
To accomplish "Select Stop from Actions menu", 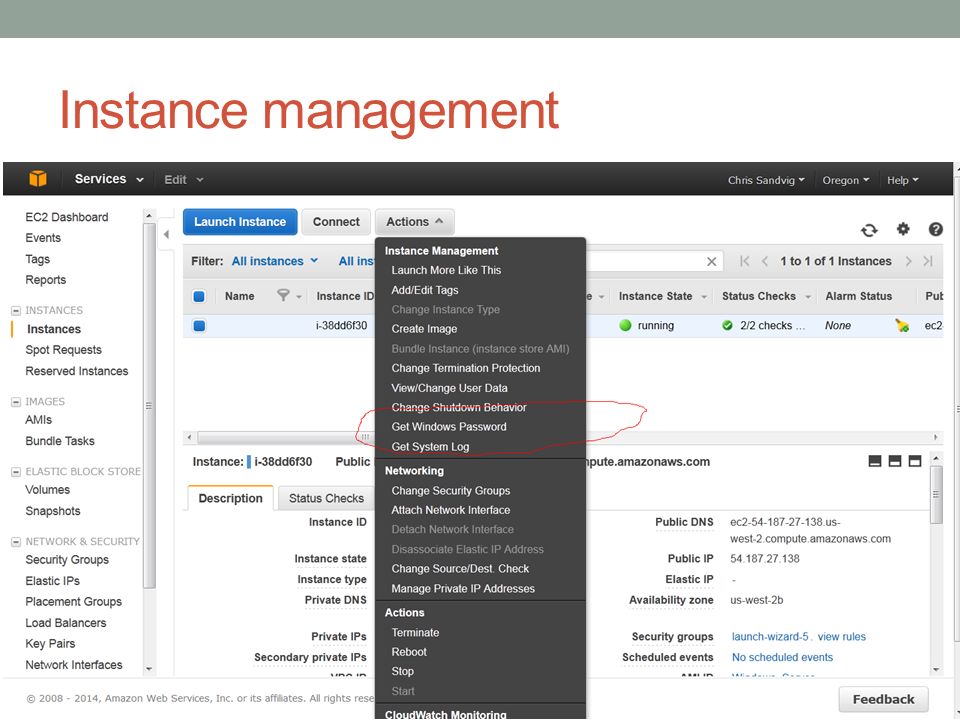I will pyautogui.click(x=402, y=672).
